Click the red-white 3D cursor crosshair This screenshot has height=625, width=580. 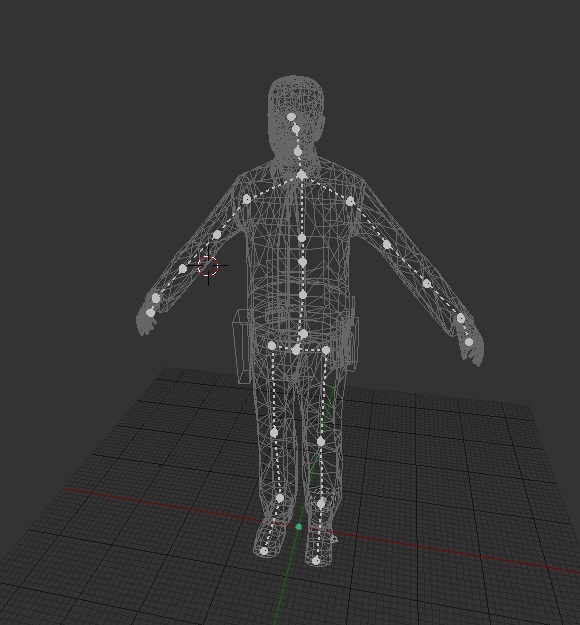tap(208, 265)
